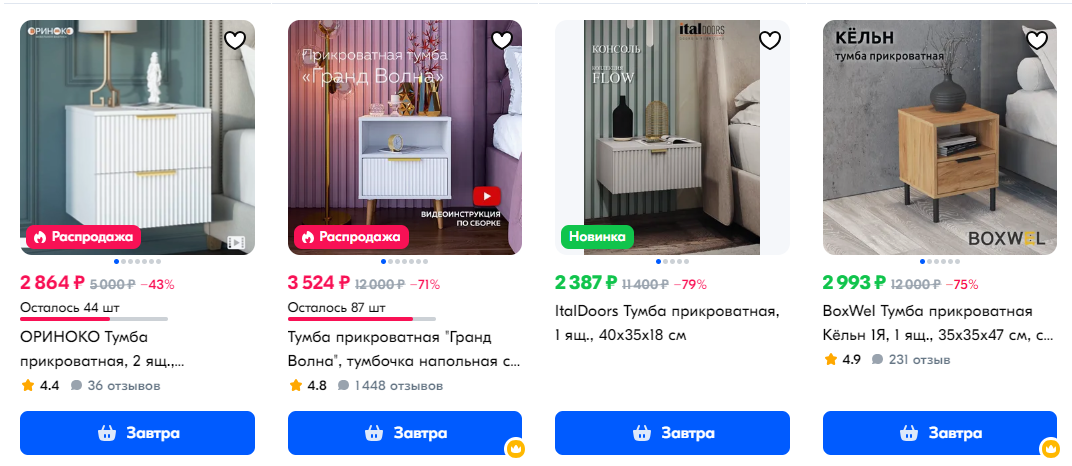This screenshot has width=1072, height=466.
Task: Click Распродажа badge on ОРИНОКО card
Action: 83,237
